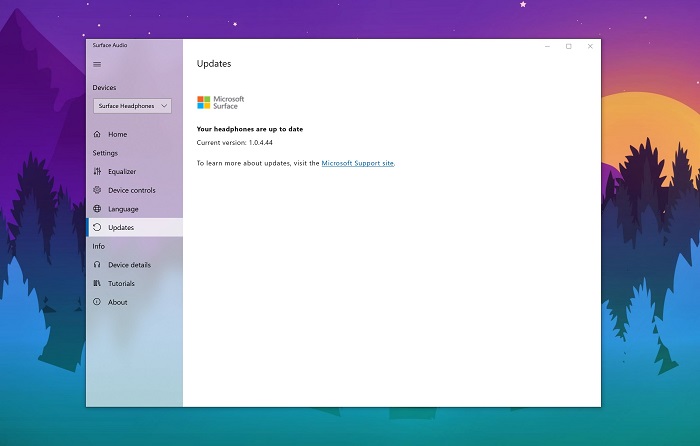Select the Device details text label
The width and height of the screenshot is (700, 446).
[x=130, y=265]
